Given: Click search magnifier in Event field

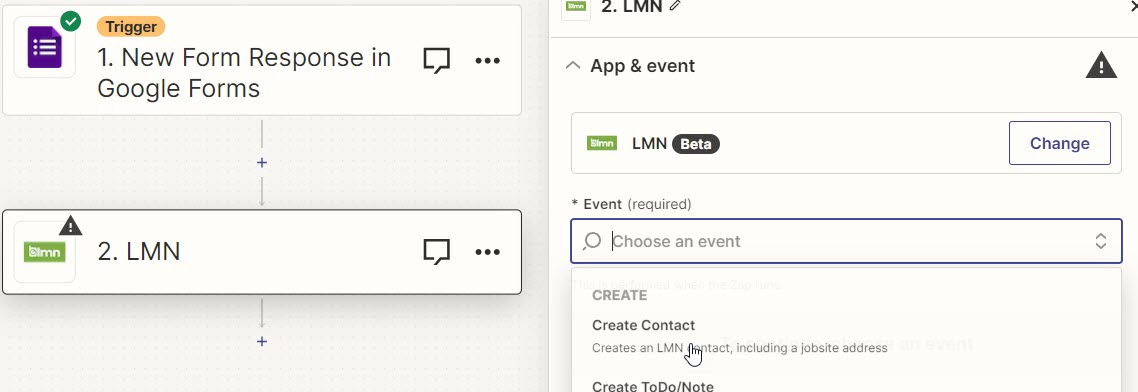Looking at the screenshot, I should (x=592, y=241).
